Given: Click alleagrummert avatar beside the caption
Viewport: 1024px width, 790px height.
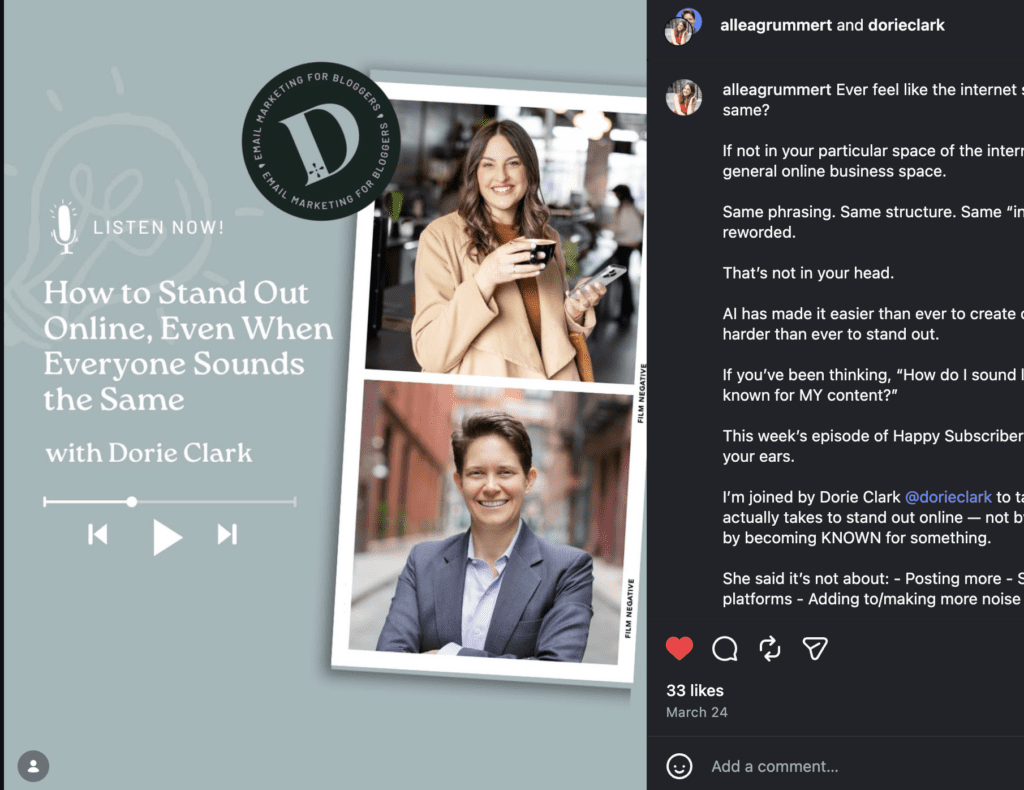Looking at the screenshot, I should pos(684,98).
